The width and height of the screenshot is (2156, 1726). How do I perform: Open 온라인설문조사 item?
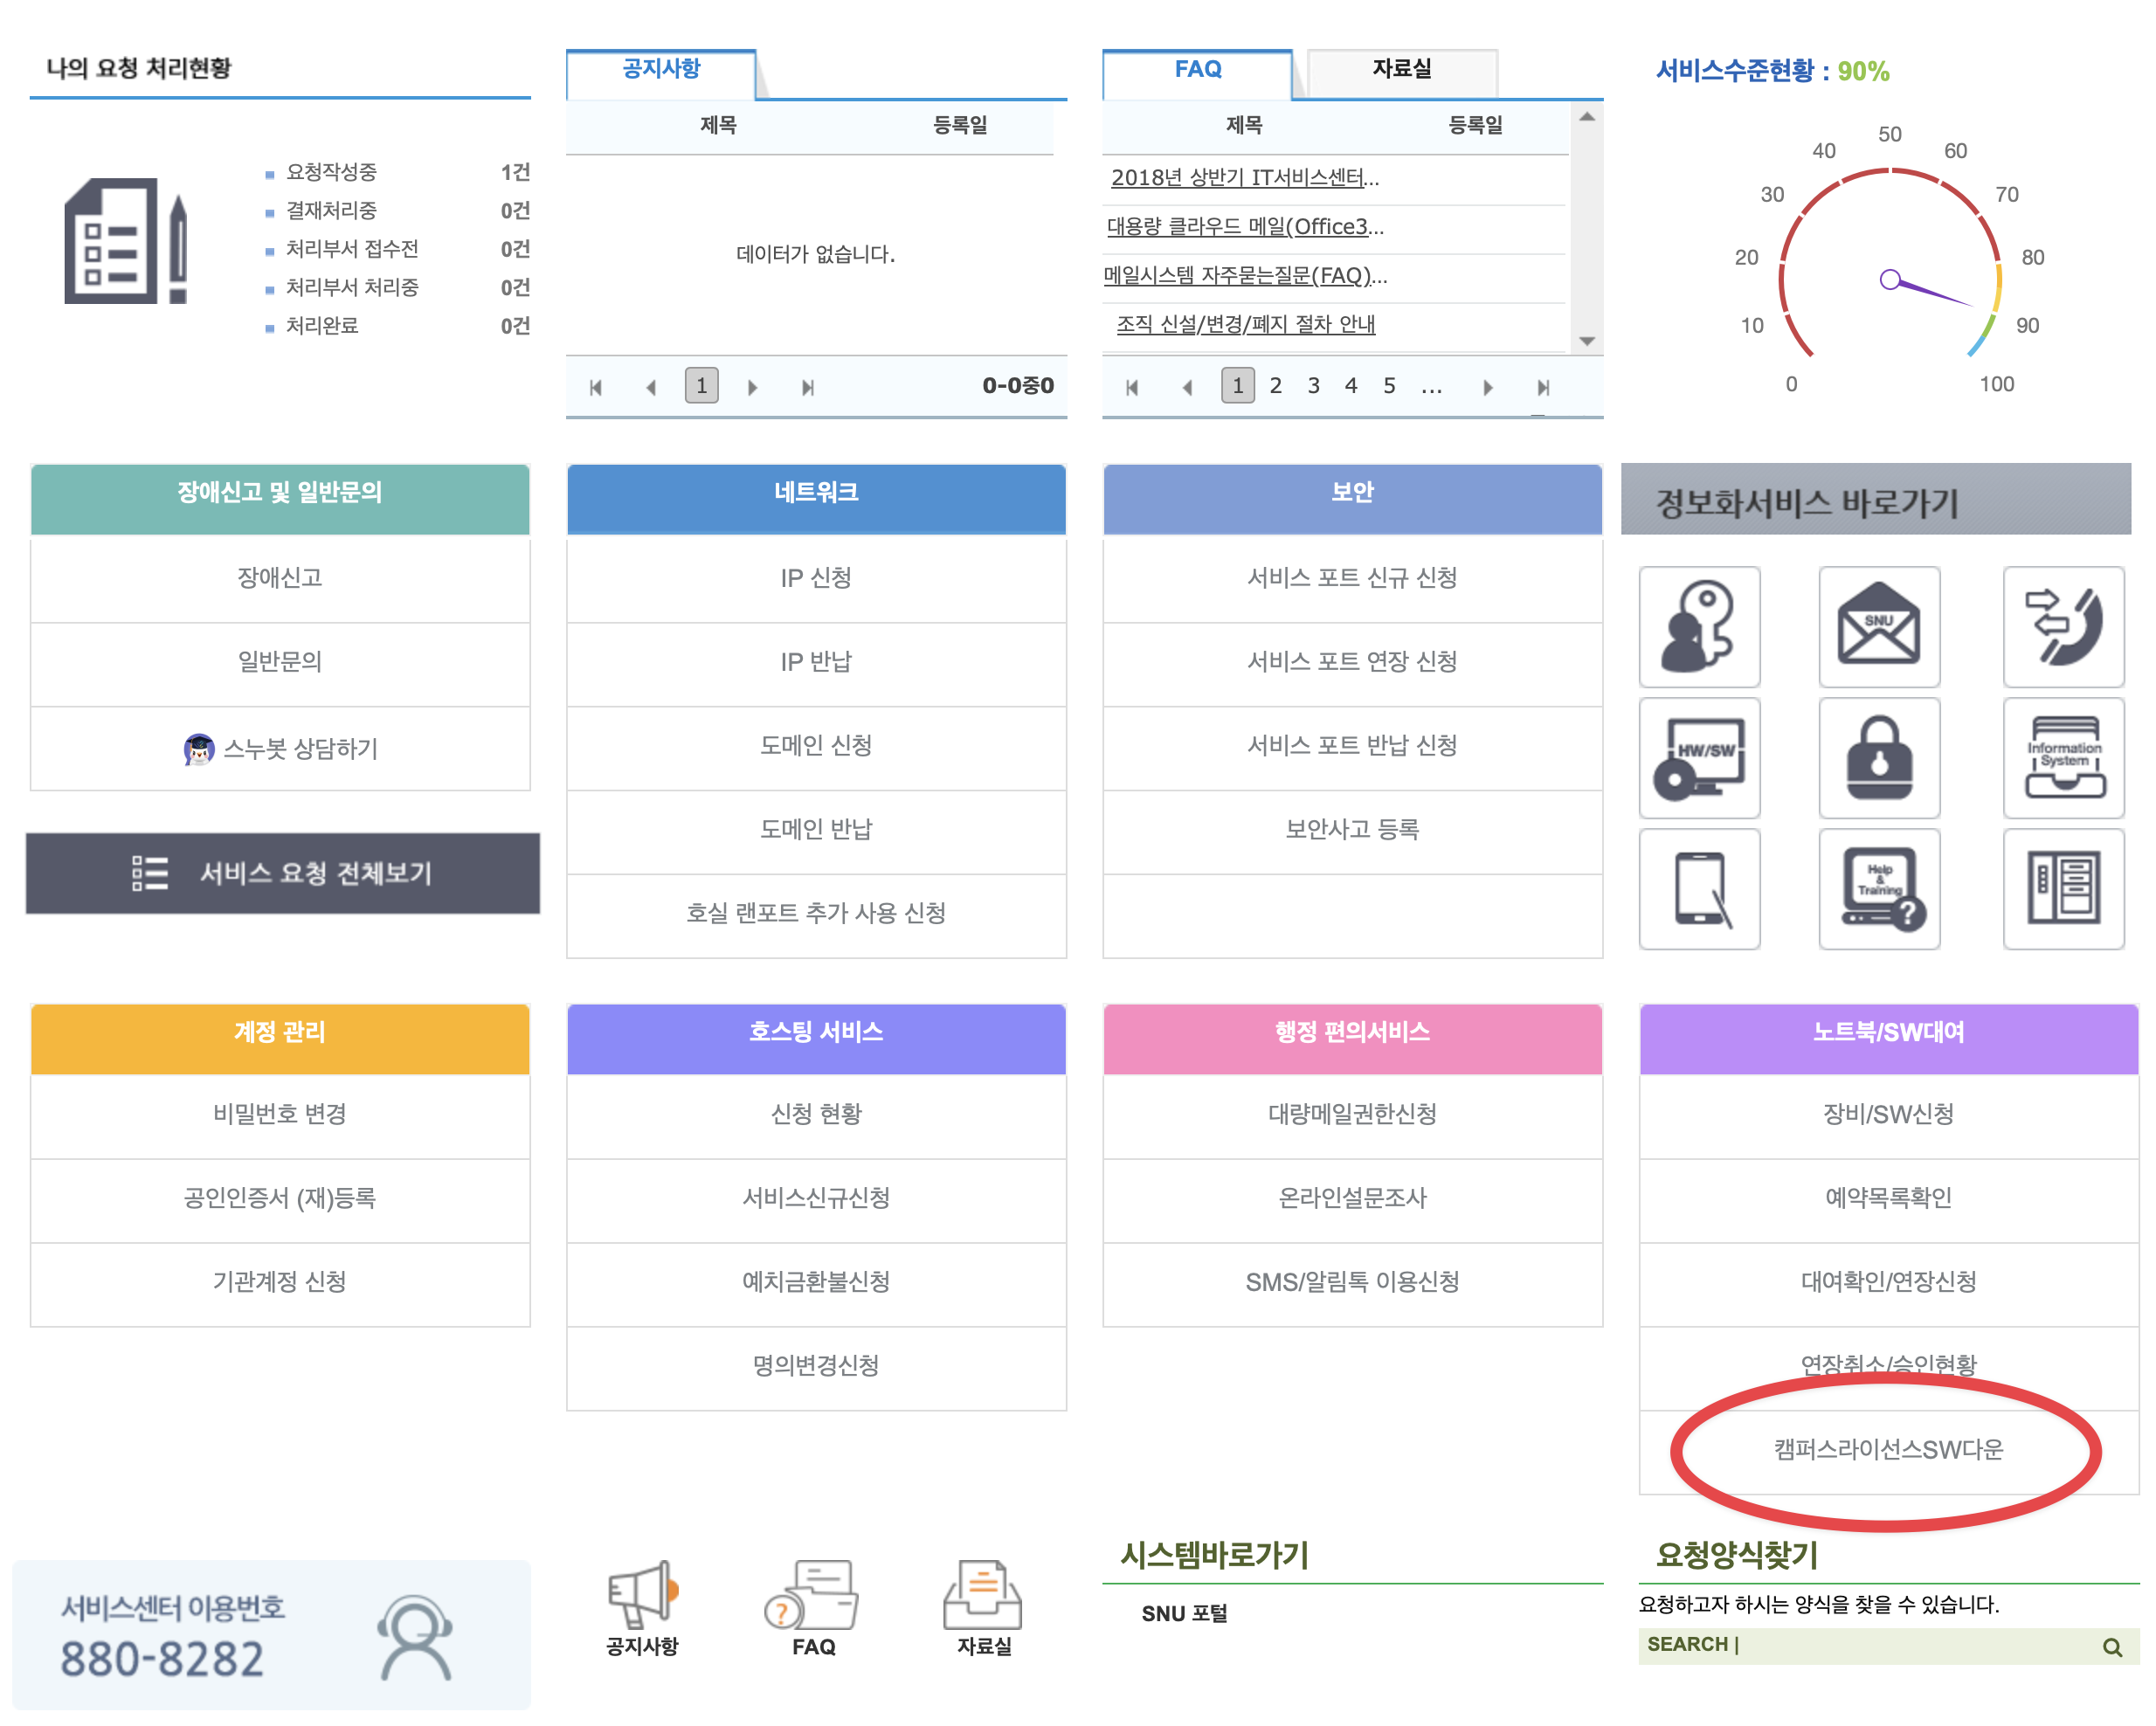click(x=1352, y=1198)
